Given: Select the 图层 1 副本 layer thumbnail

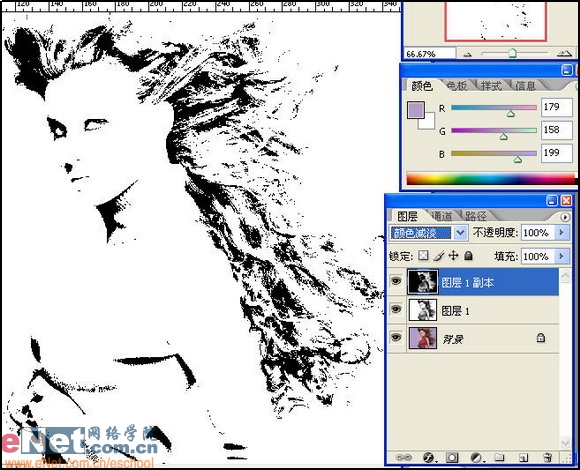Looking at the screenshot, I should pyautogui.click(x=422, y=282).
